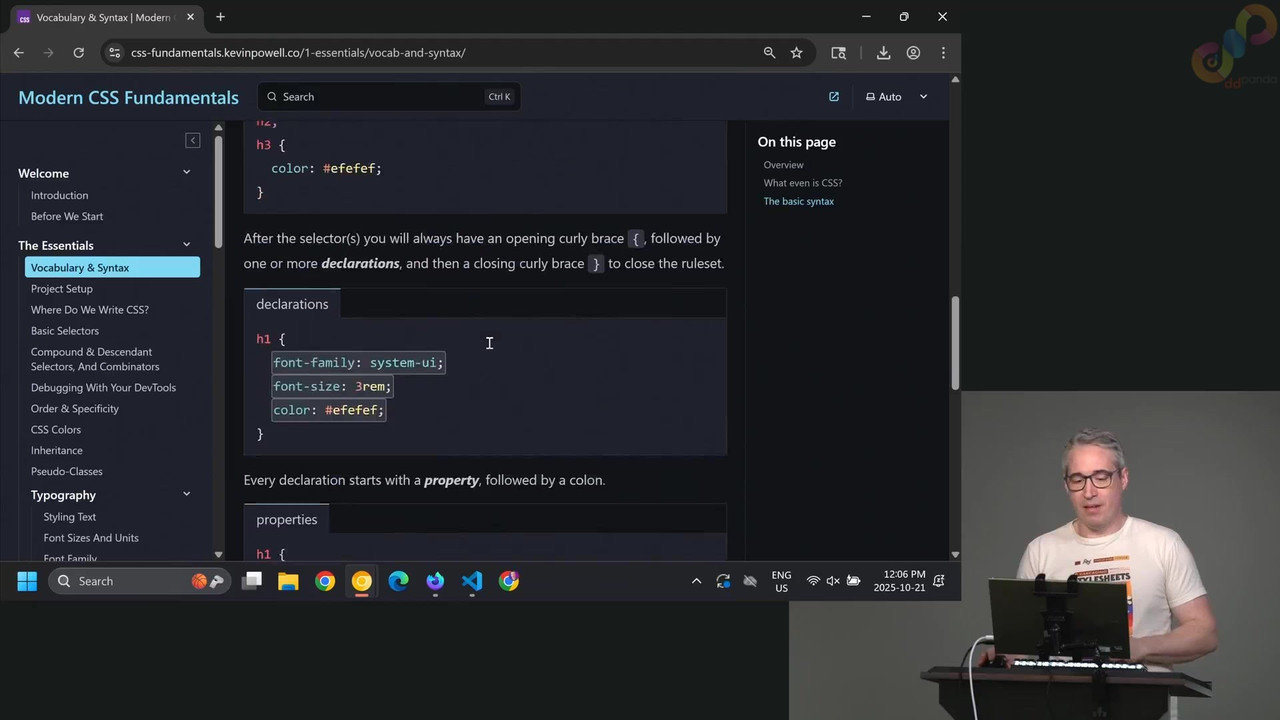Show hidden tray icons chevron
This screenshot has width=1280, height=720.
coord(696,581)
